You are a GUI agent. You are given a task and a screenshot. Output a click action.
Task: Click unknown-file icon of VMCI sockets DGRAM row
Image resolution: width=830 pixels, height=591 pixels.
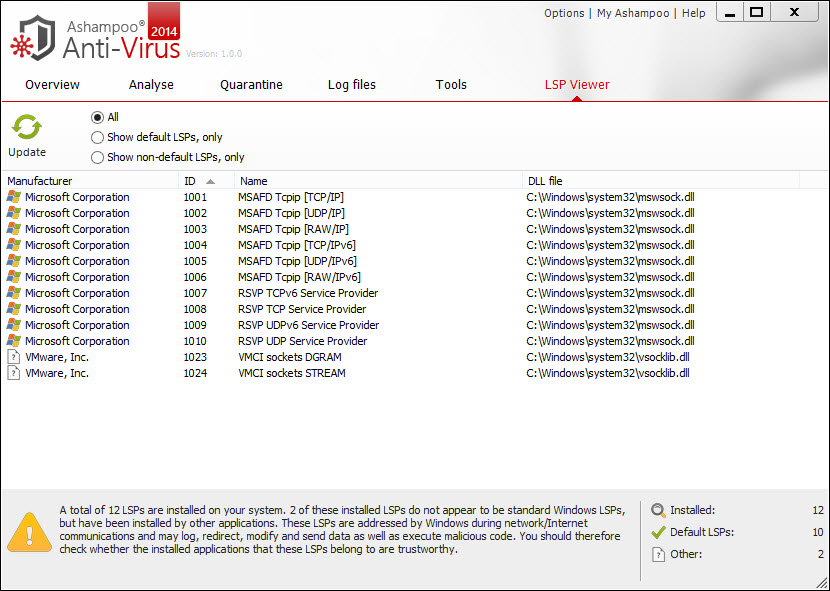click(14, 357)
